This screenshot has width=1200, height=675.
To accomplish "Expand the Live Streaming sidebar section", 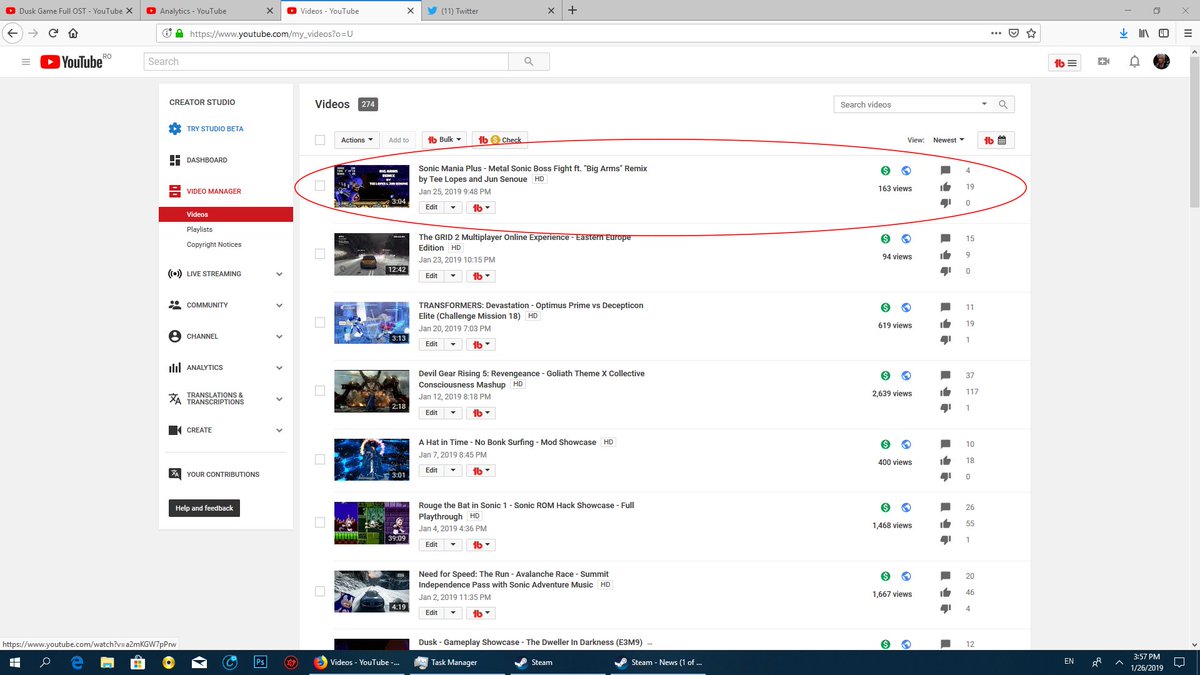I will pos(279,274).
